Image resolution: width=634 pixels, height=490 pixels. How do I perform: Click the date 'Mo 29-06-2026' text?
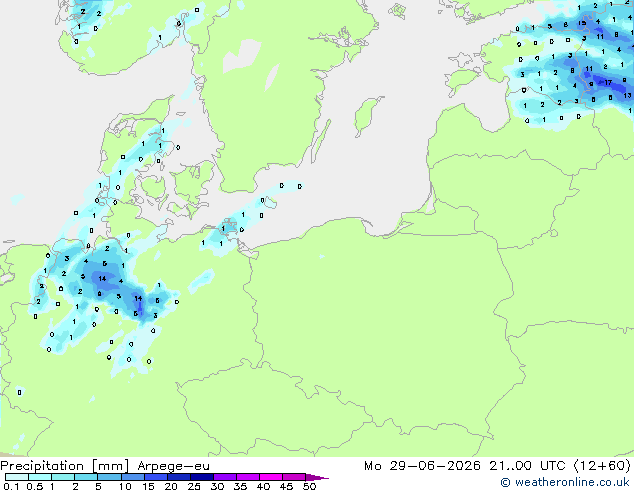pyautogui.click(x=422, y=466)
